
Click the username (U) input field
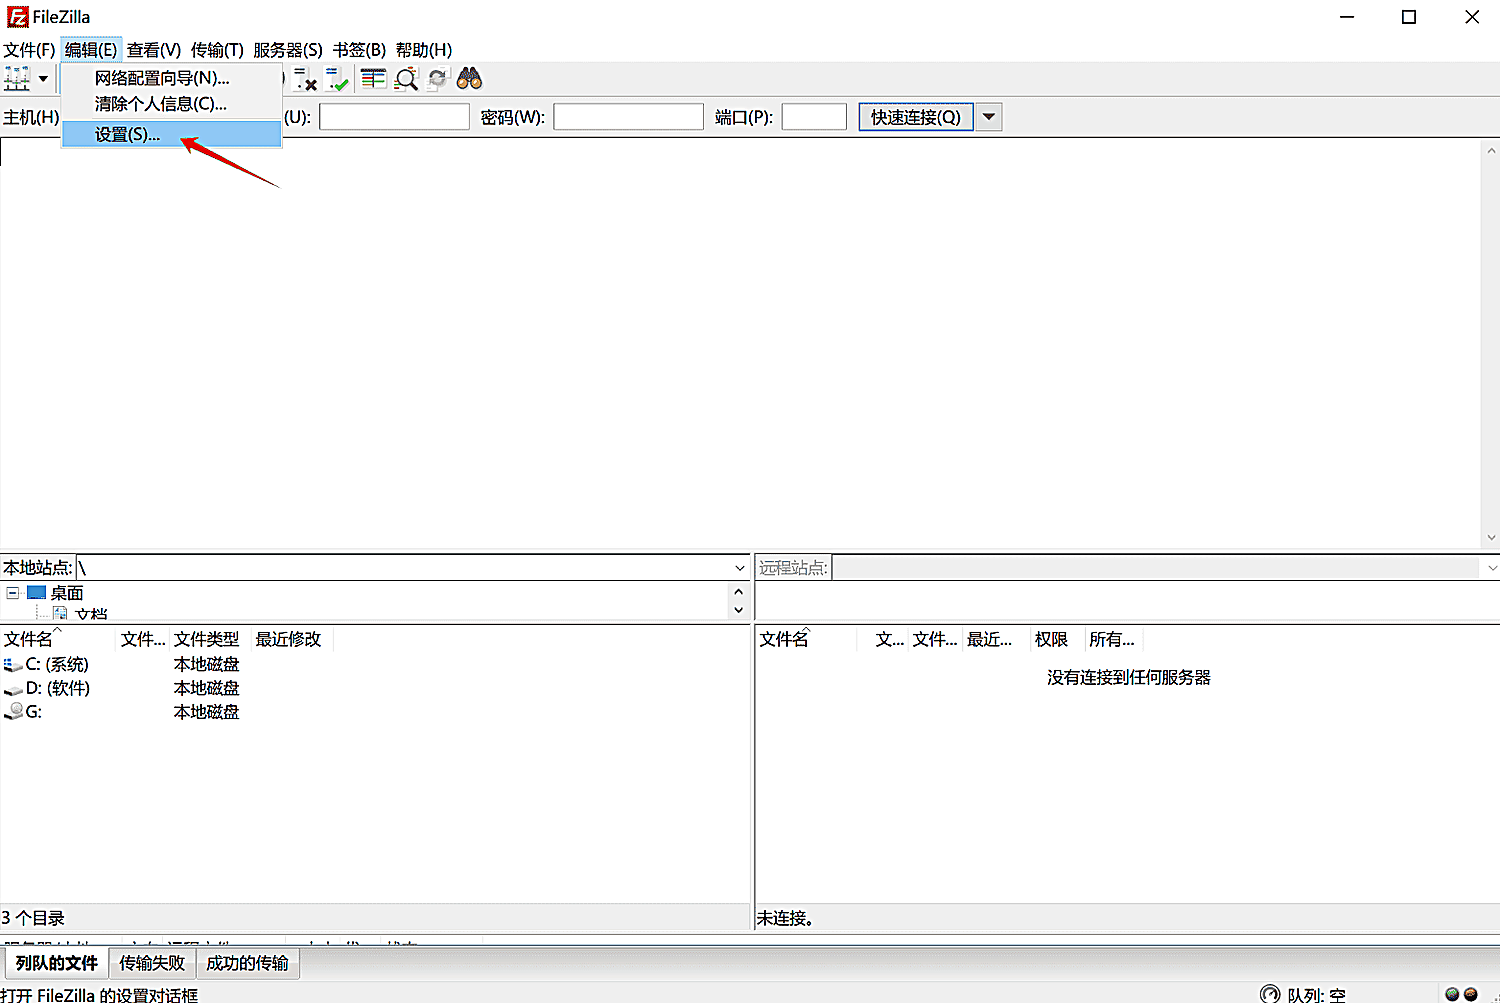point(394,117)
